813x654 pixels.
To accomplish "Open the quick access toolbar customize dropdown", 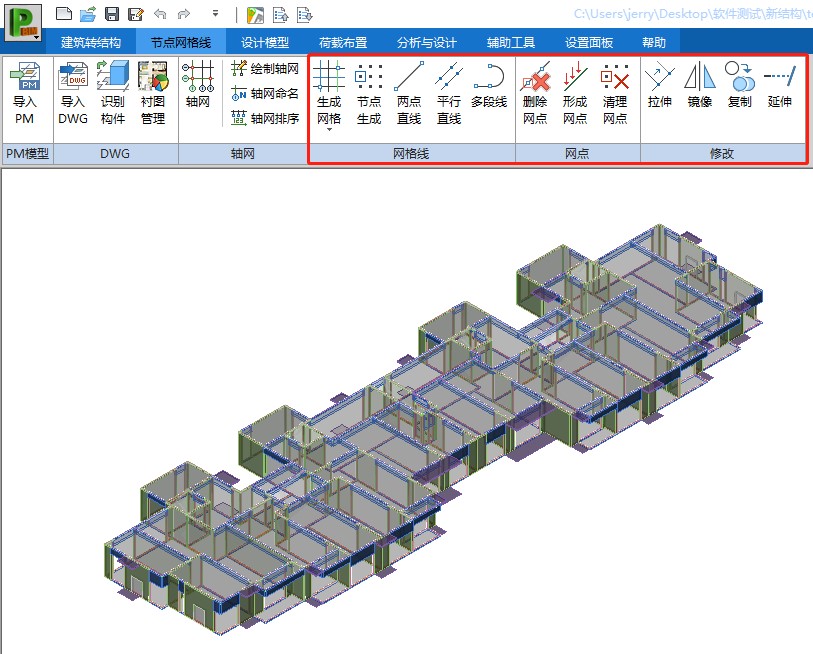I will [216, 14].
